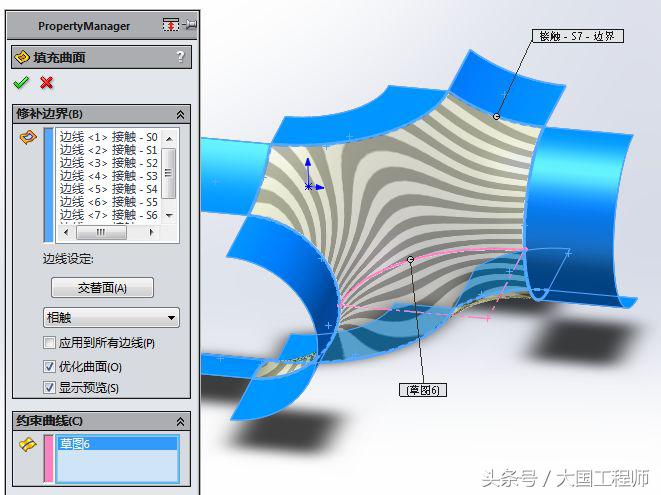Click the green checkmark to accept fill surface
The height and width of the screenshot is (495, 661).
[21, 83]
